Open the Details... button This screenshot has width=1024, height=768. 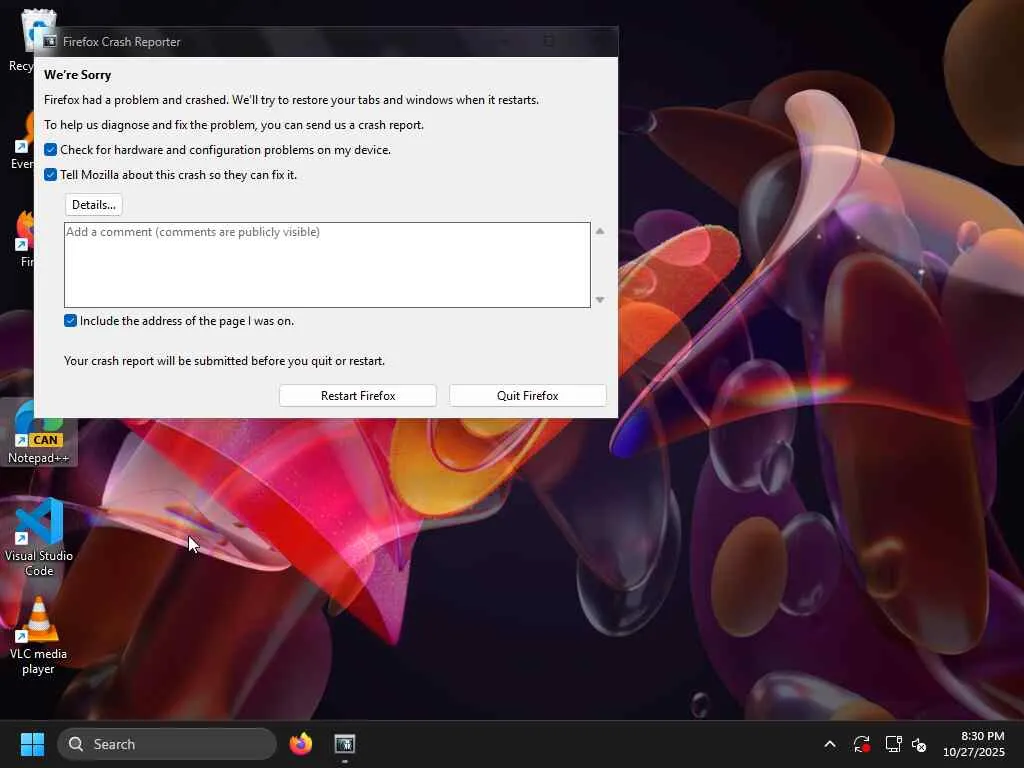click(93, 204)
